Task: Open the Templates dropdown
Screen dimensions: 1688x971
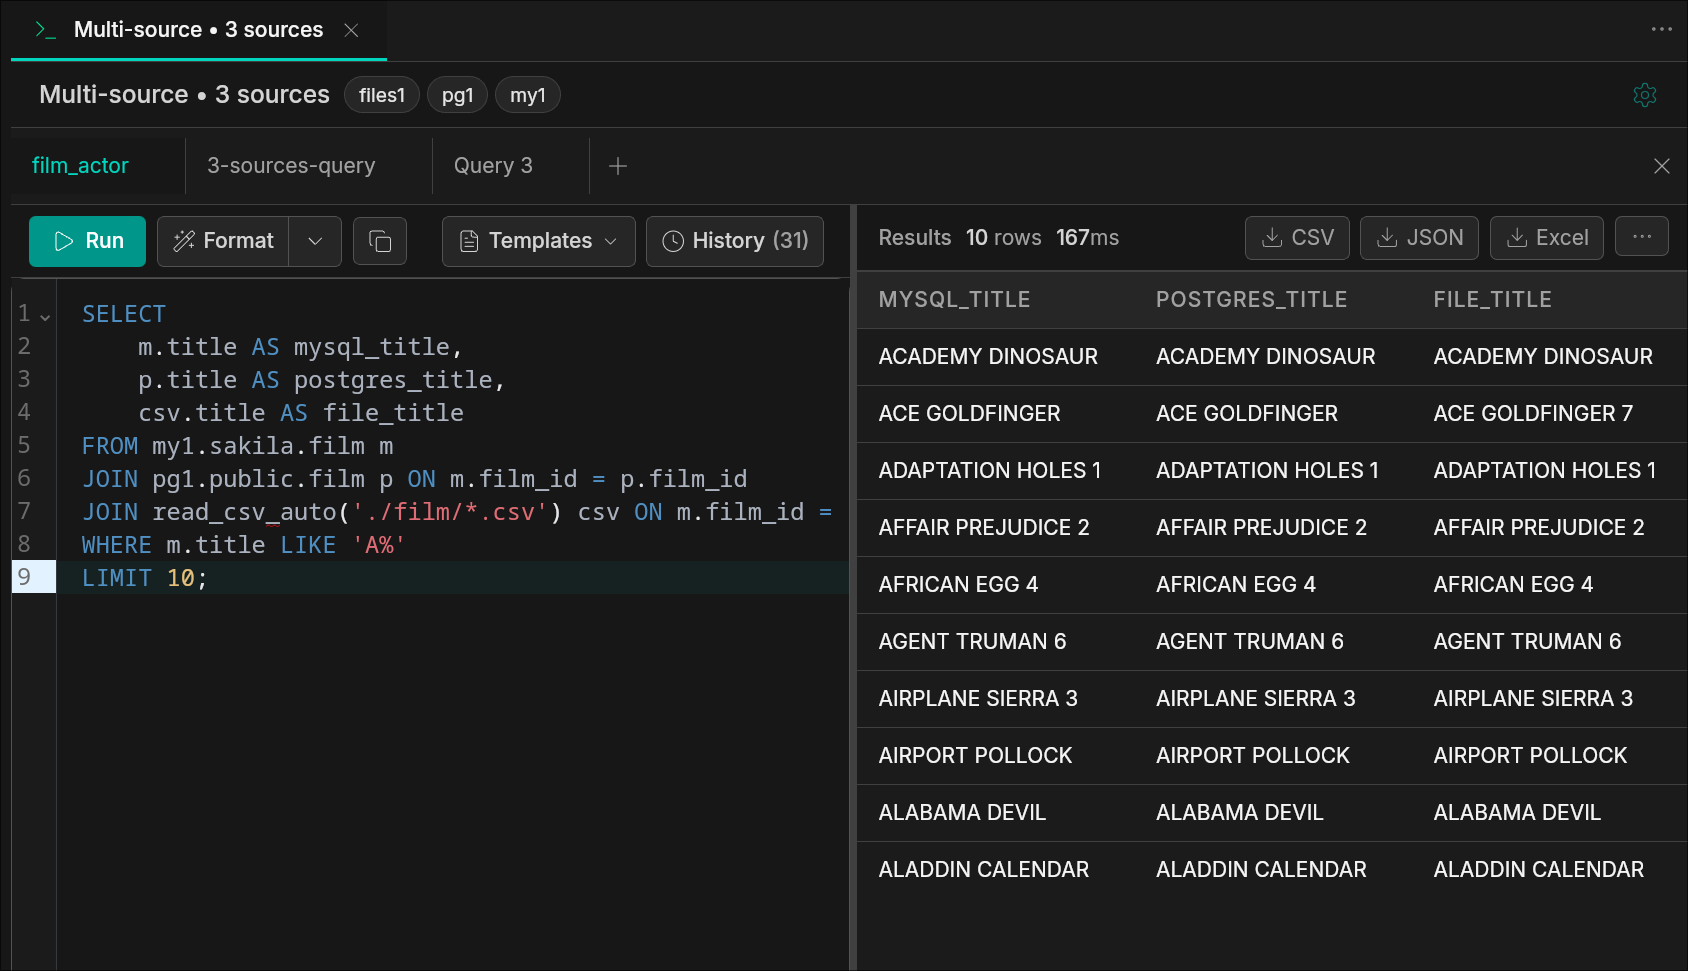Action: tap(538, 241)
